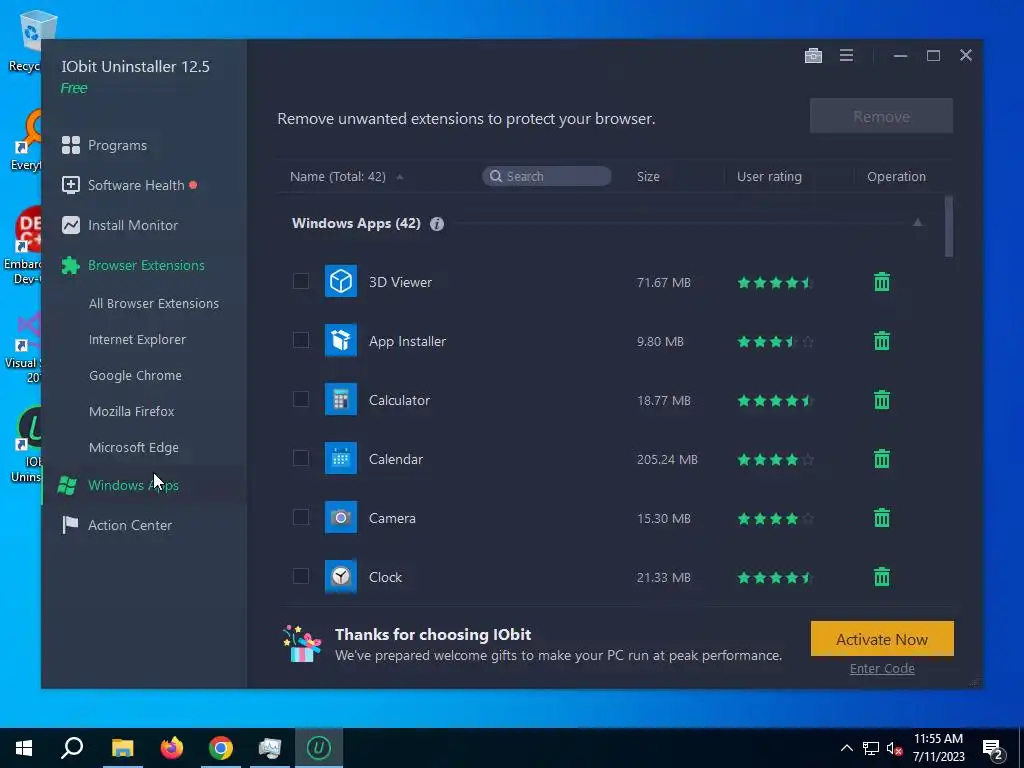Click the Activate Now button
This screenshot has height=768, width=1024.
point(882,639)
